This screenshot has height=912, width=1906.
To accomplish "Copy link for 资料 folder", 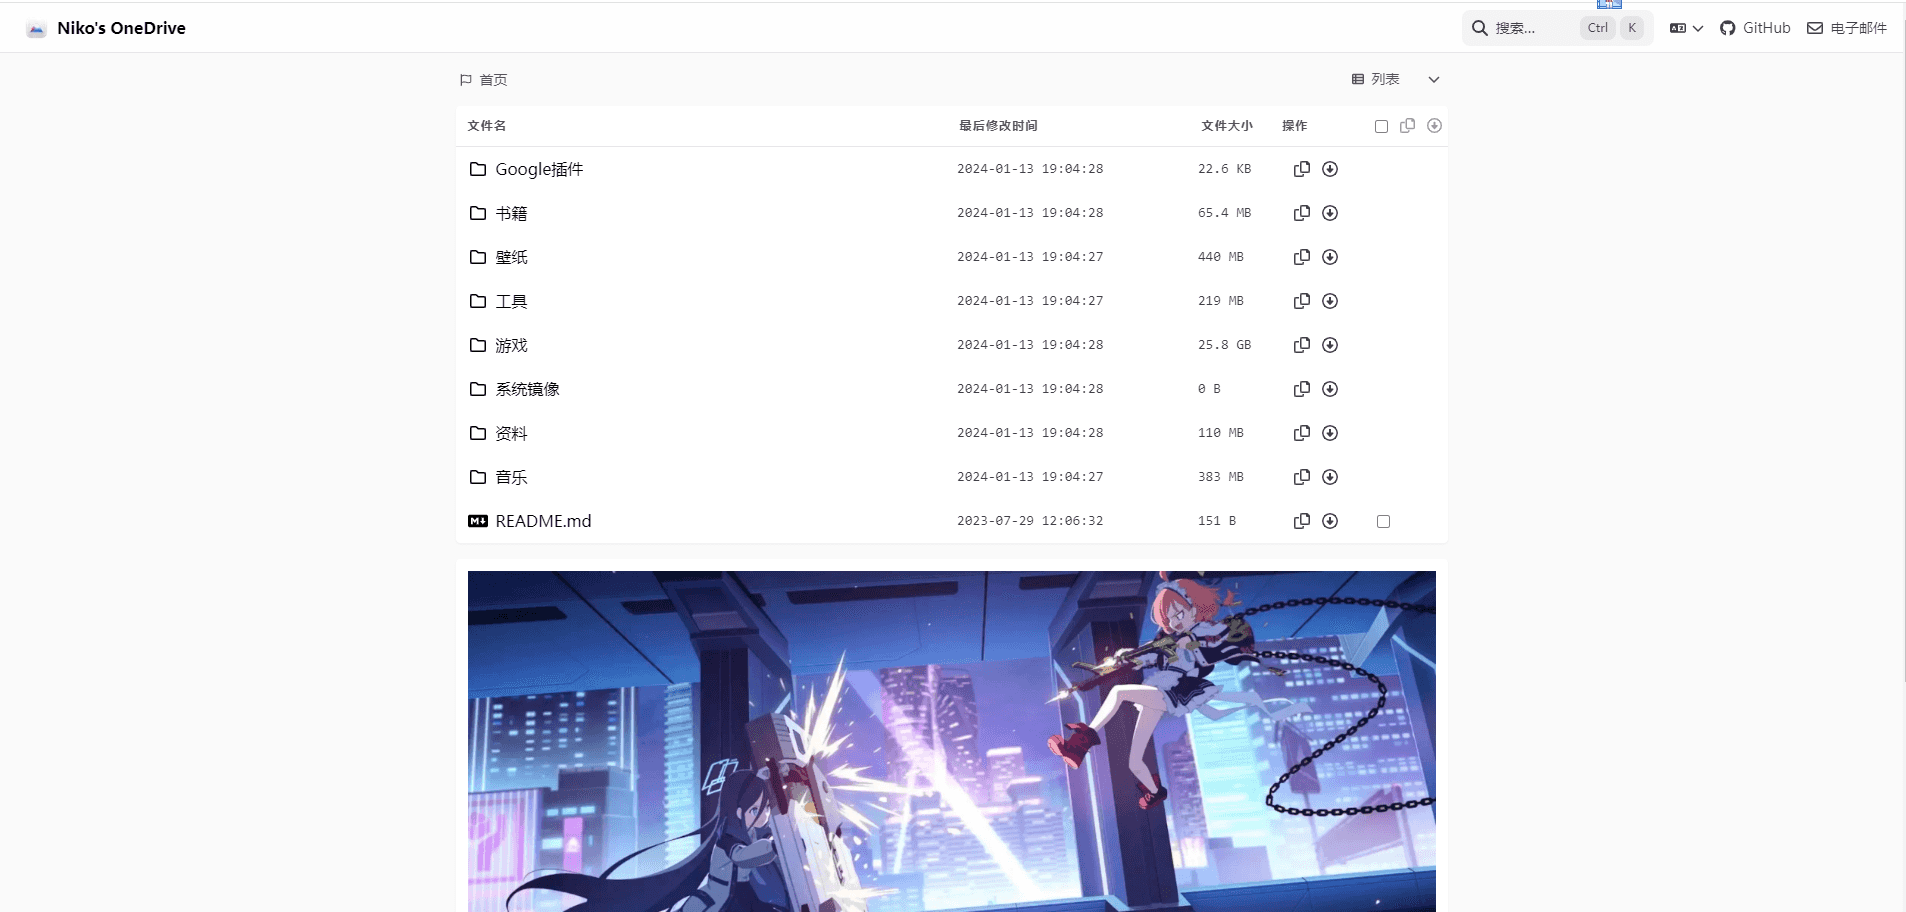I will click(x=1301, y=433).
